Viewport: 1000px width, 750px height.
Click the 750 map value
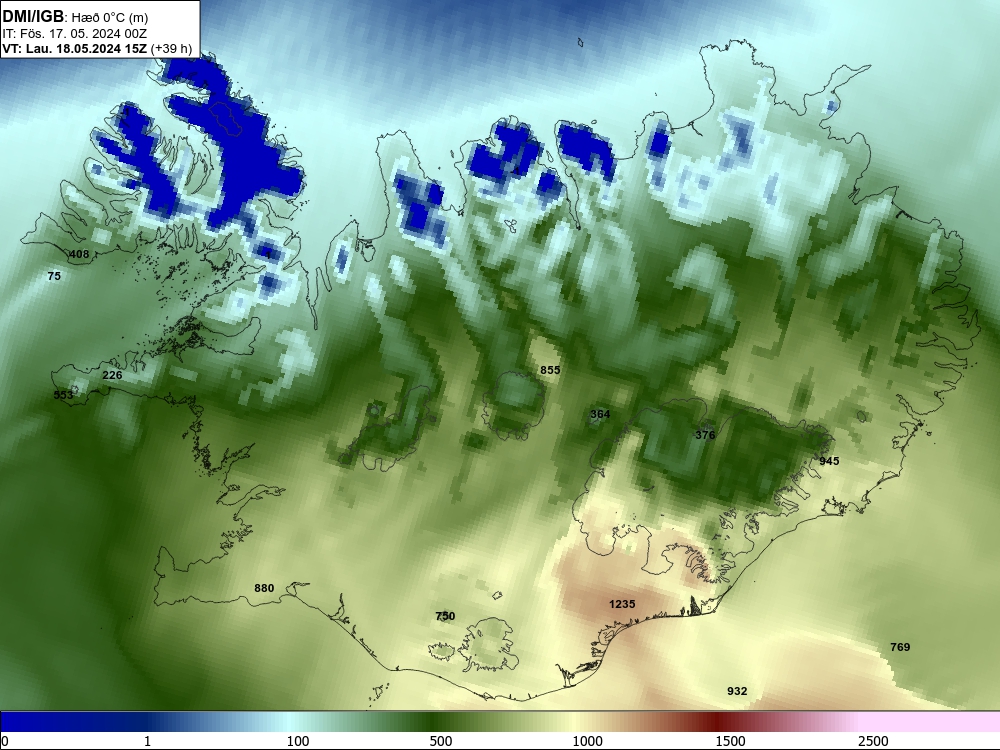click(445, 615)
